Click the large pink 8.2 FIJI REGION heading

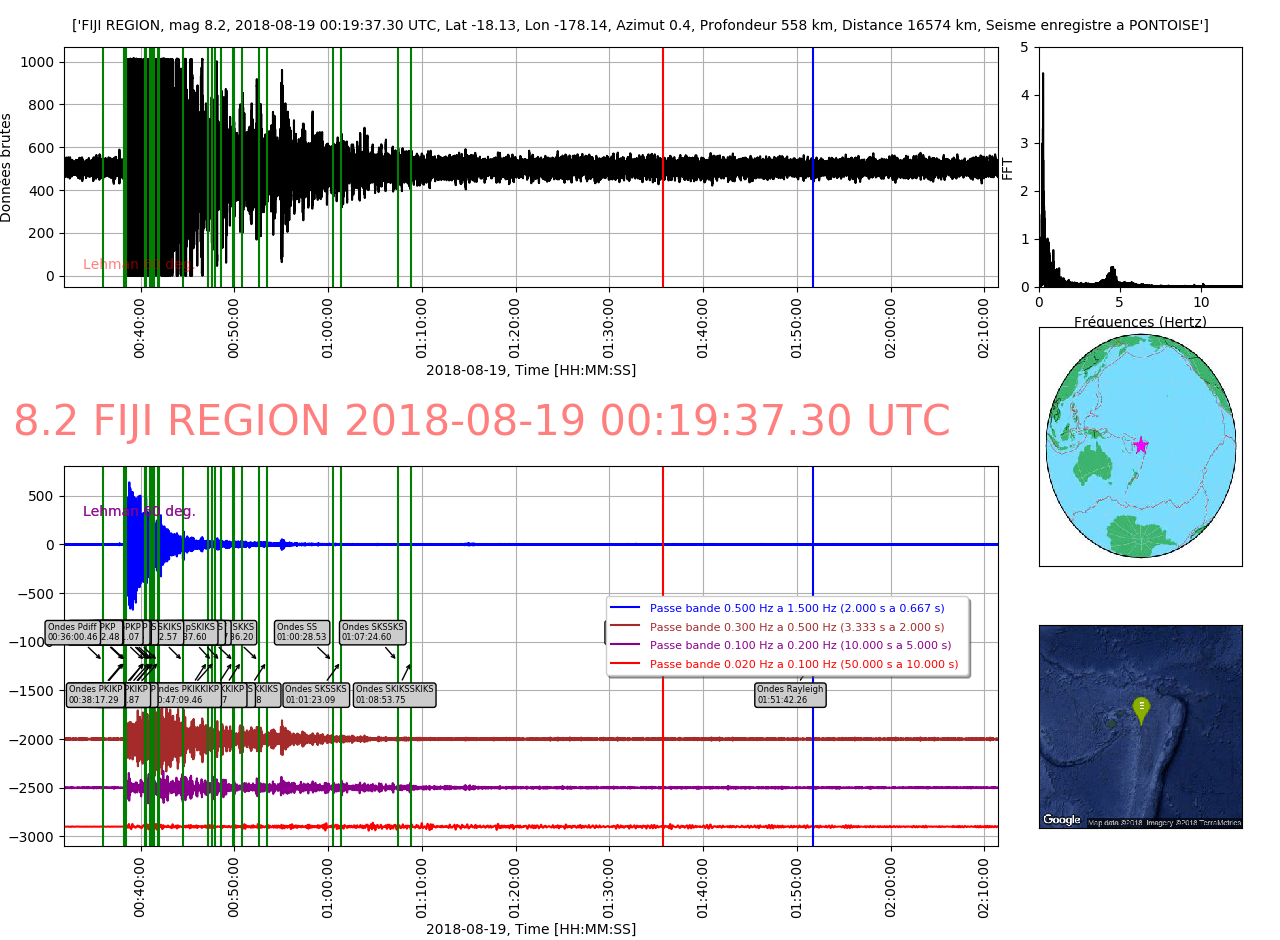tap(481, 422)
